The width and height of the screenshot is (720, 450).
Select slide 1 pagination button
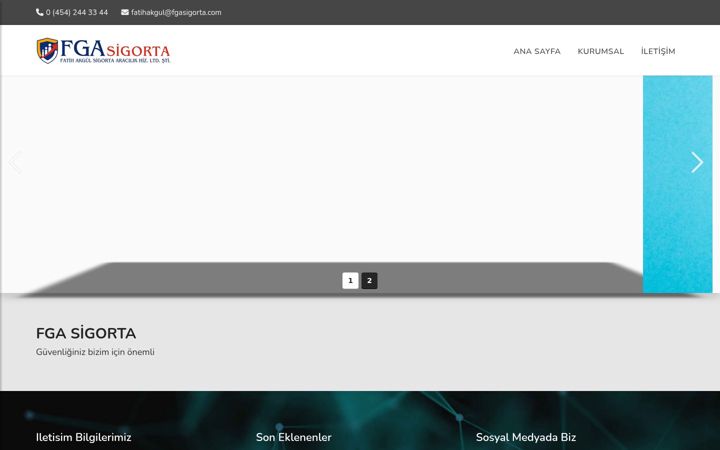click(x=350, y=281)
